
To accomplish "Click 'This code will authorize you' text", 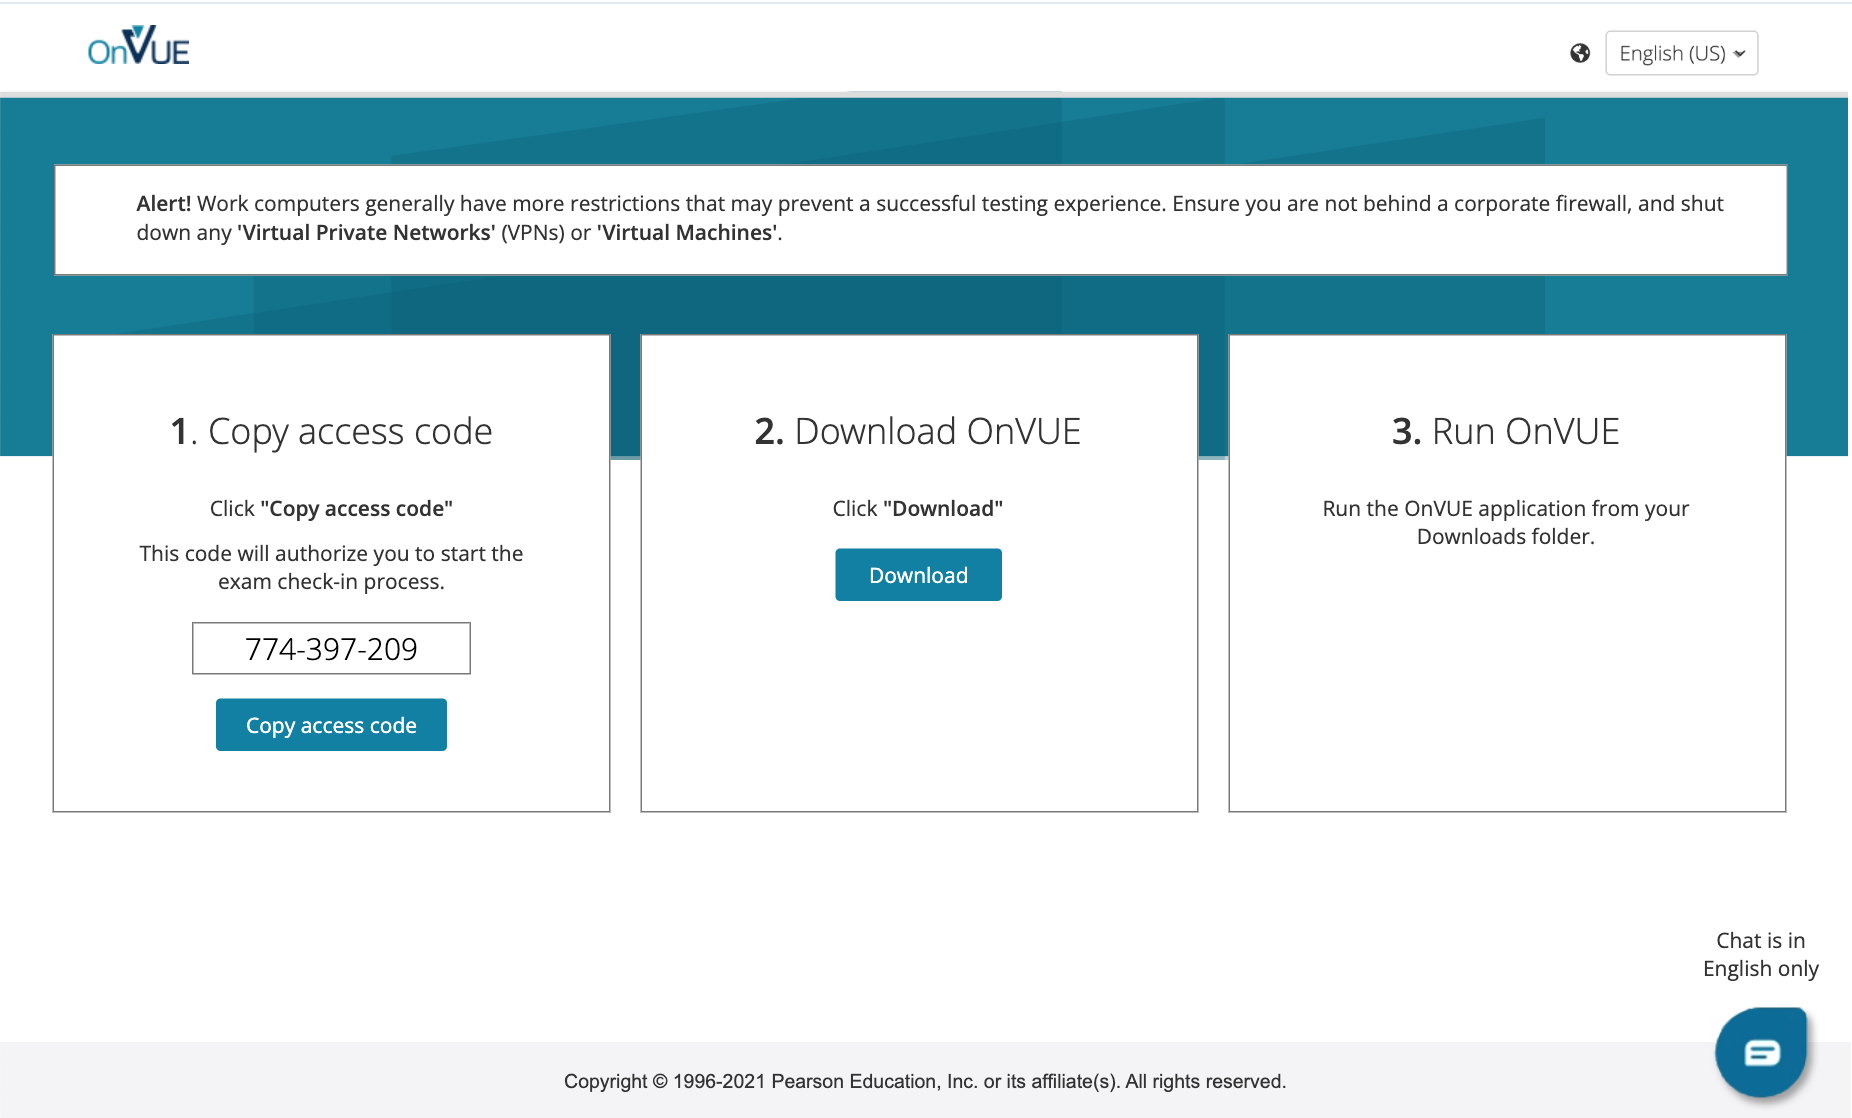I will coord(331,567).
